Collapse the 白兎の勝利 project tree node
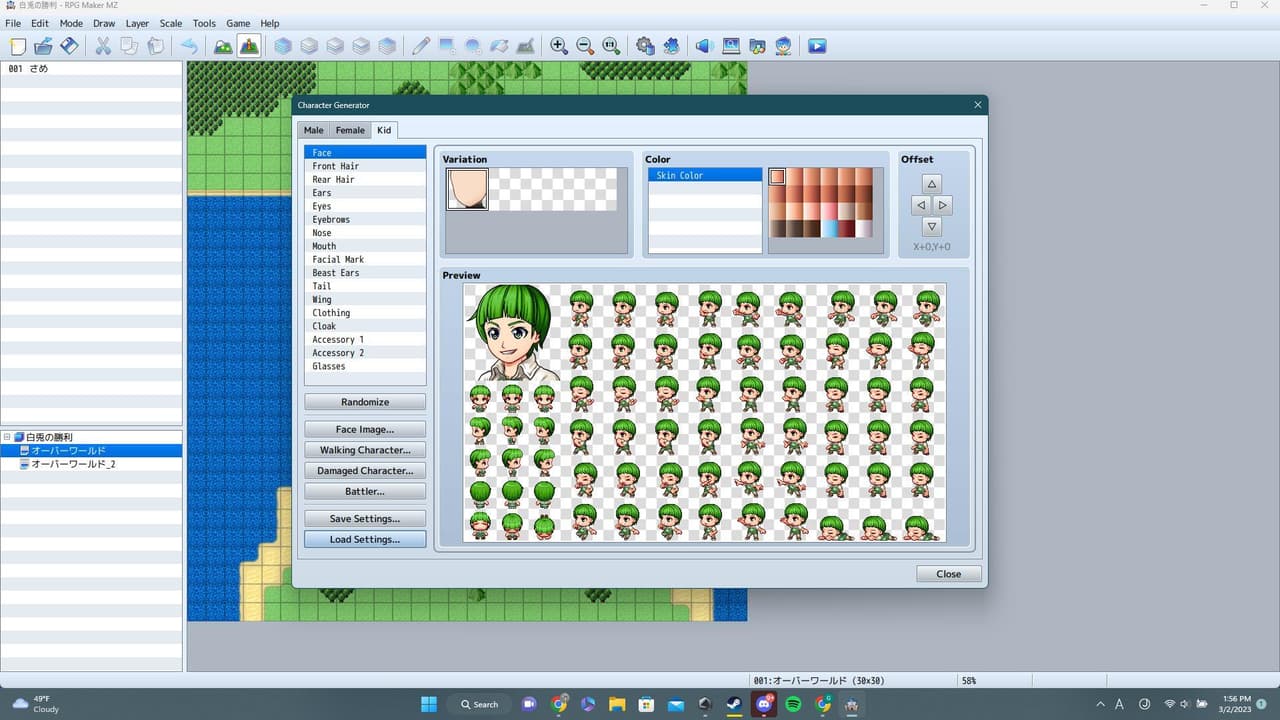 point(7,437)
